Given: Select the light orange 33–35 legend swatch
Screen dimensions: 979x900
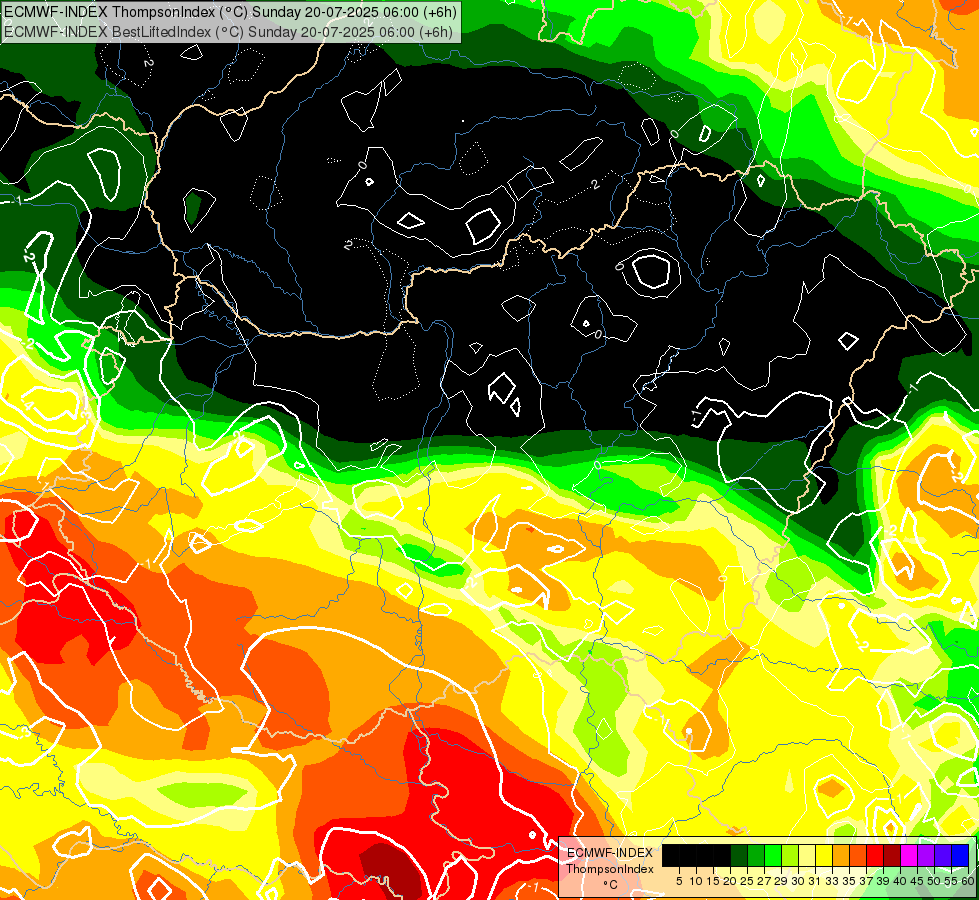Looking at the screenshot, I should click(841, 855).
